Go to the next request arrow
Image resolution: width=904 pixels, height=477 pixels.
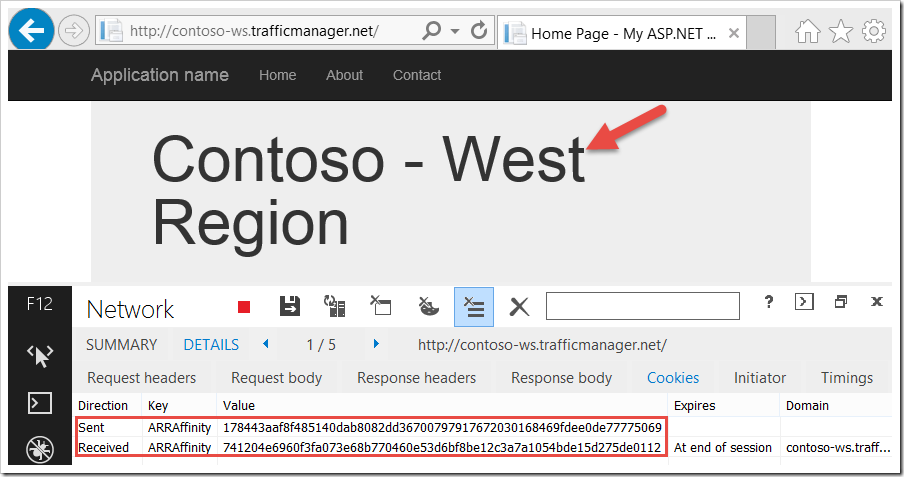click(376, 344)
